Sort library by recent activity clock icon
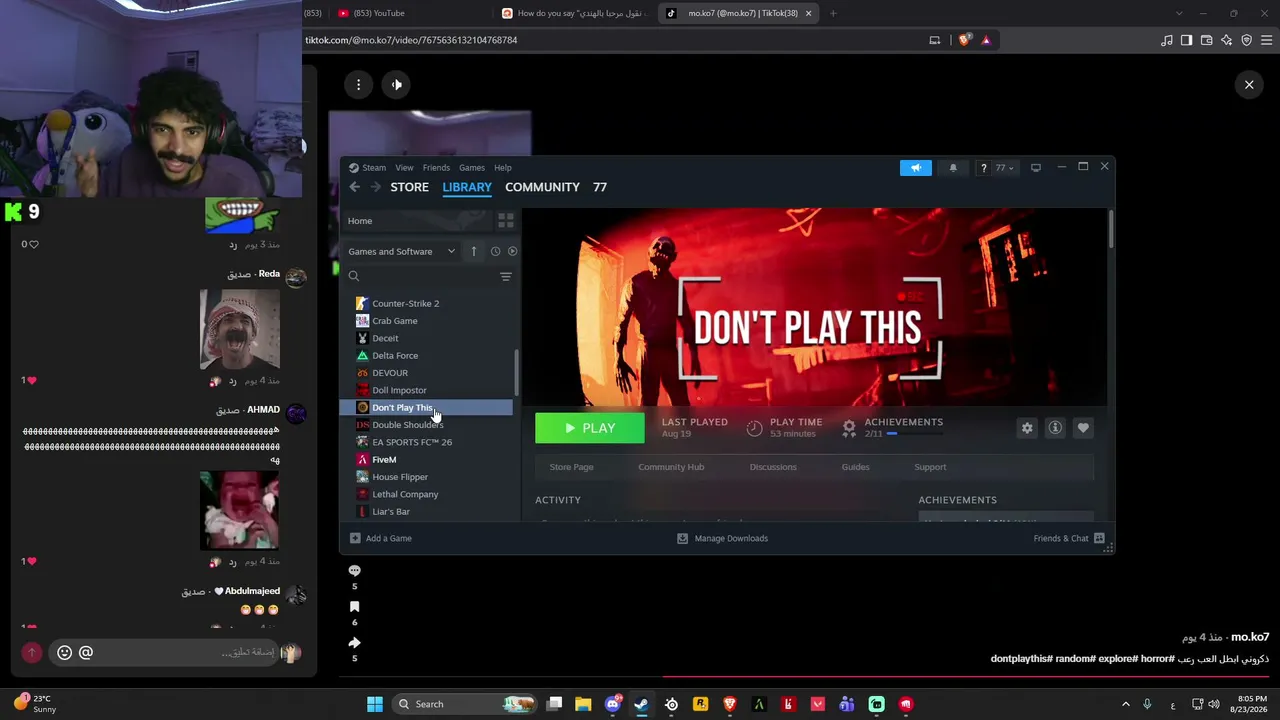 [495, 251]
